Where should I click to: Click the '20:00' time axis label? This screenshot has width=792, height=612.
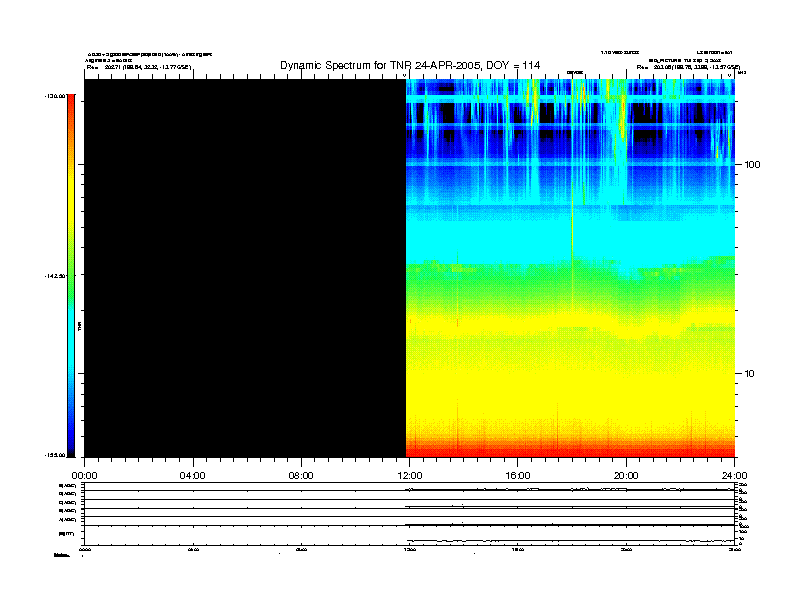(x=626, y=476)
